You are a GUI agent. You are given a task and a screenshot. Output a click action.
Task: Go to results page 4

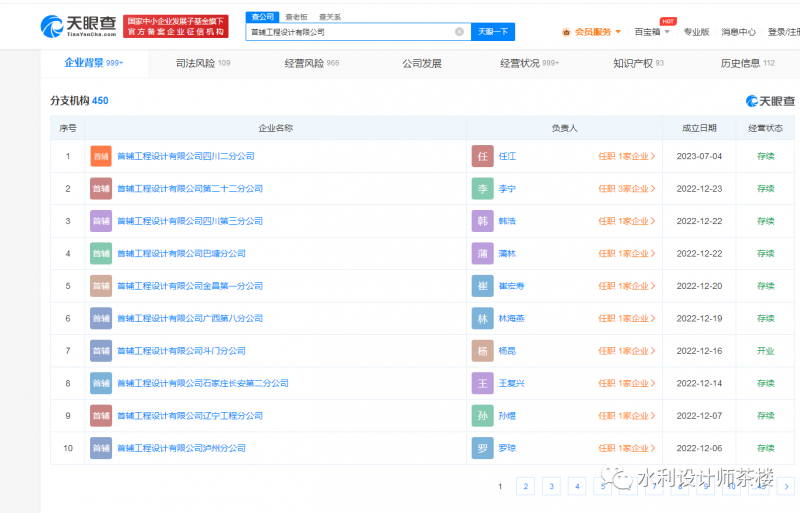(577, 486)
